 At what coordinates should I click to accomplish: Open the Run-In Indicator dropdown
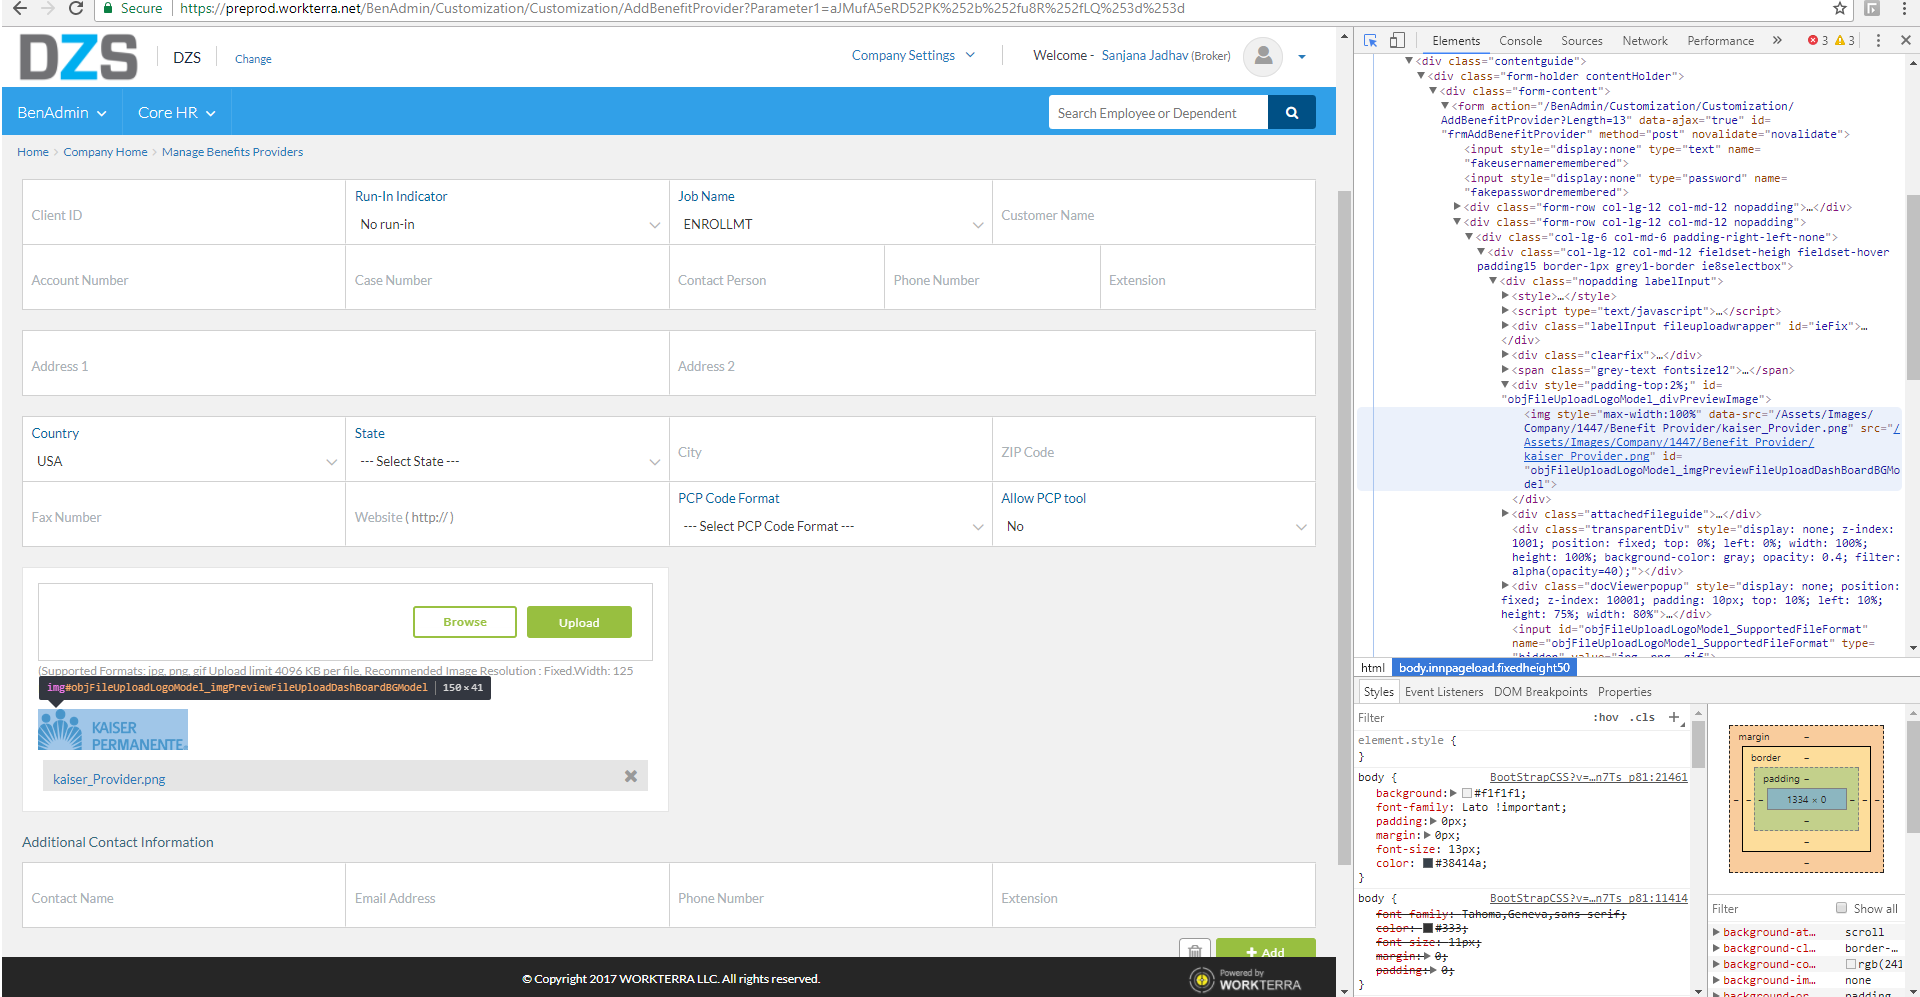tap(508, 224)
